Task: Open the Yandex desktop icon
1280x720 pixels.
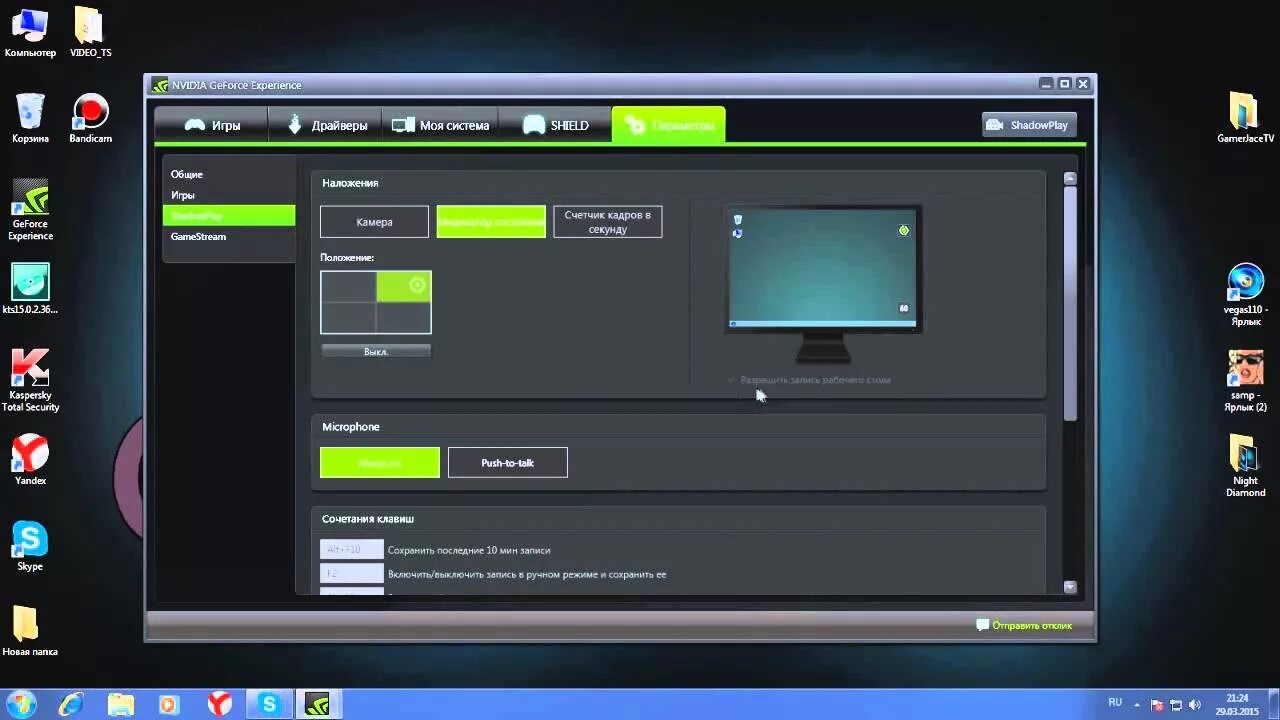Action: pos(30,460)
